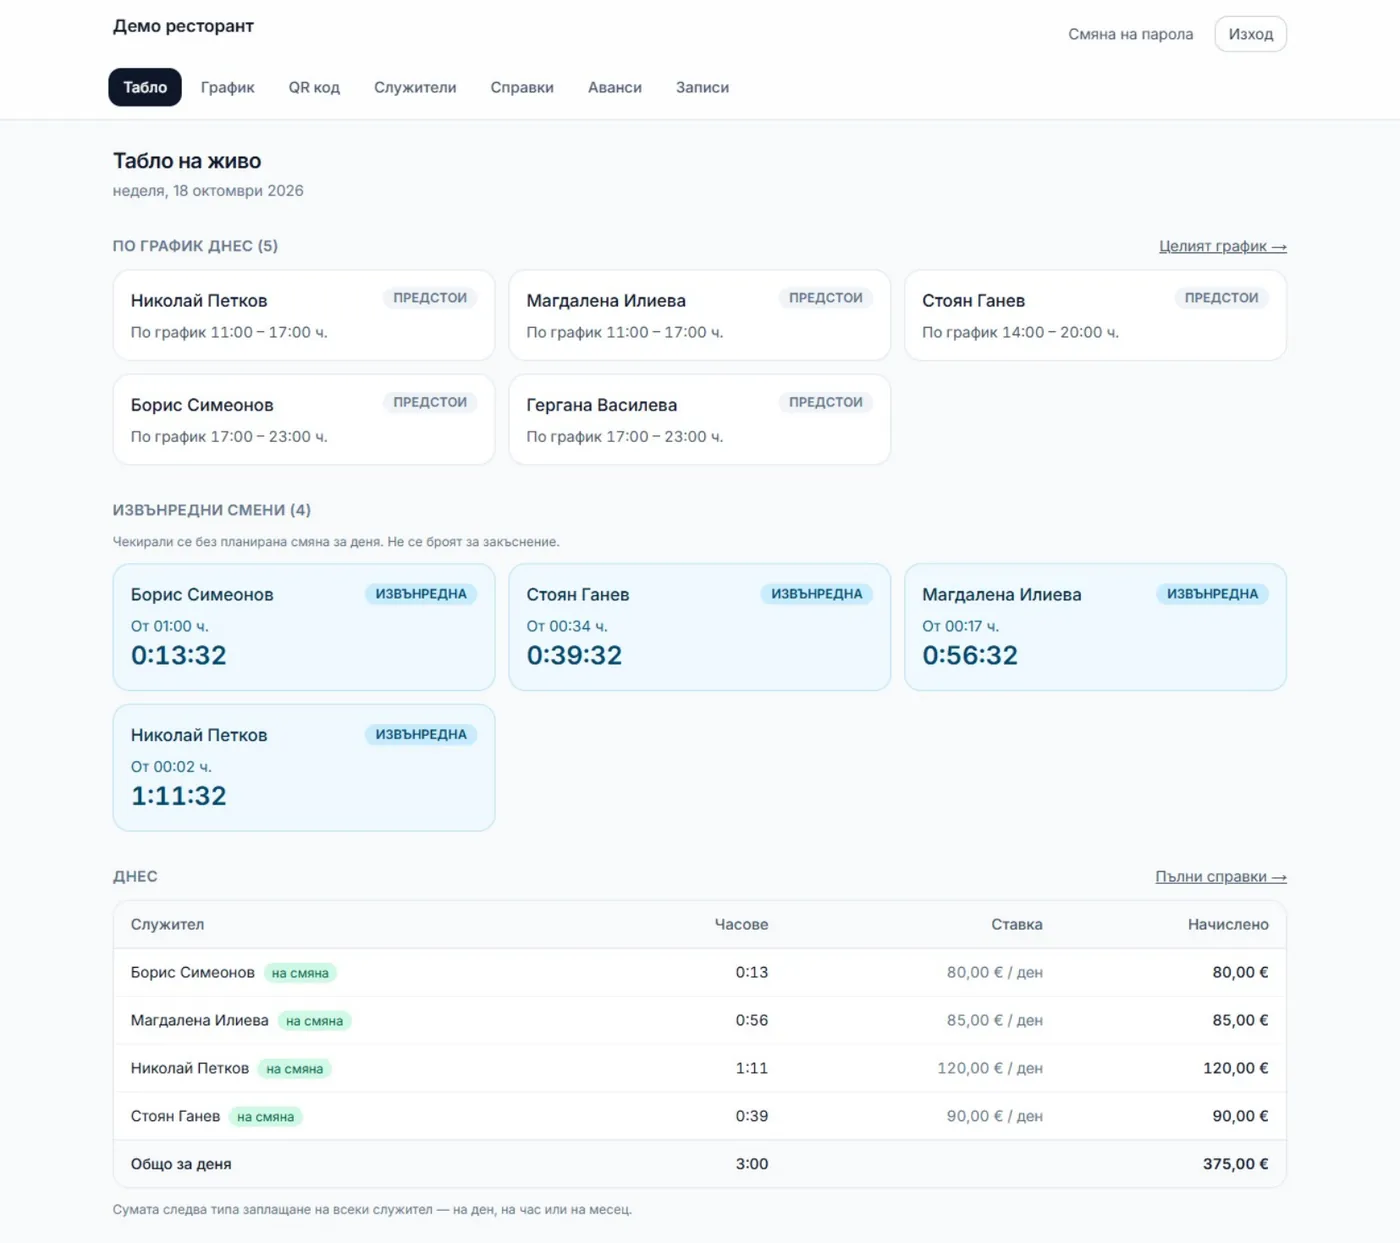Open the Пълни справки link
The width and height of the screenshot is (1400, 1243).
coord(1221,877)
